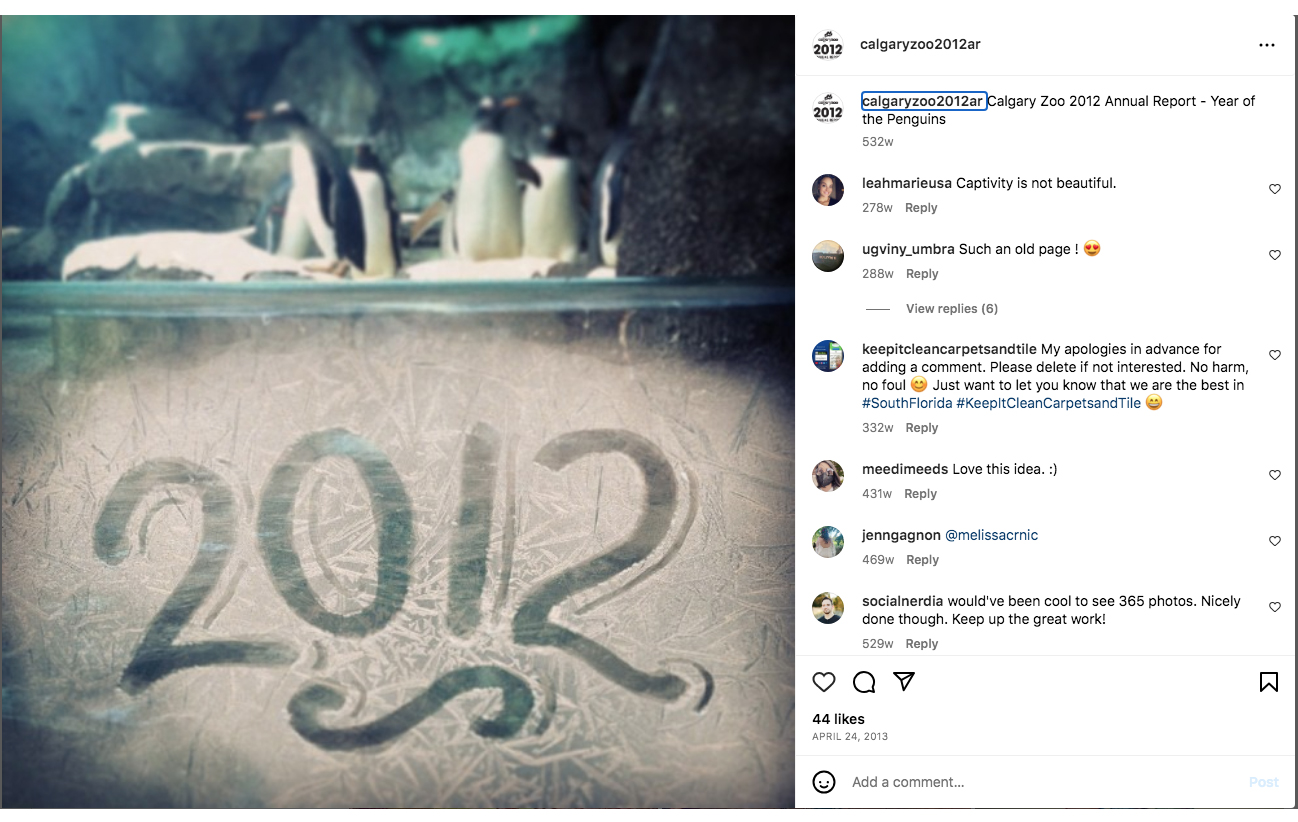Like ugviny_umbra's comment heart
The width and height of the screenshot is (1298, 822).
tap(1275, 255)
